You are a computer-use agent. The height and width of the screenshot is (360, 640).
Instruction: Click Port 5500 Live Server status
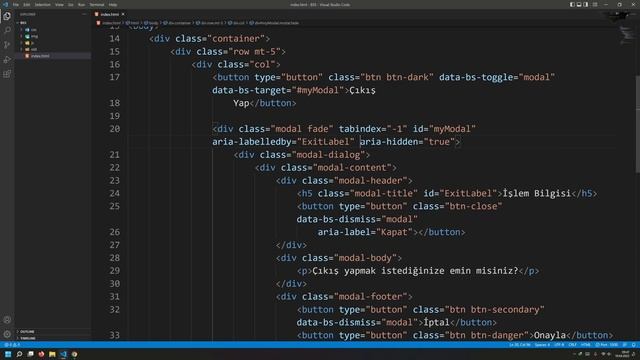[607, 345]
